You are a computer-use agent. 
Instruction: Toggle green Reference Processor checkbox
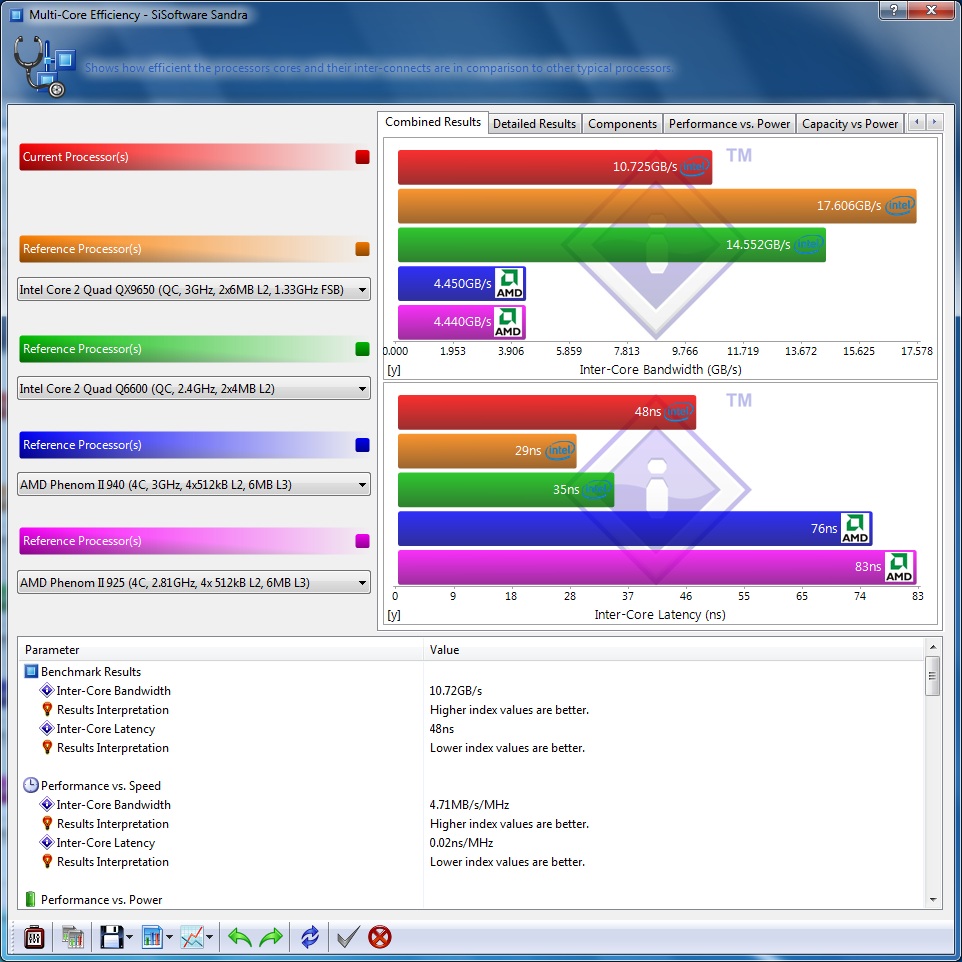click(x=363, y=348)
